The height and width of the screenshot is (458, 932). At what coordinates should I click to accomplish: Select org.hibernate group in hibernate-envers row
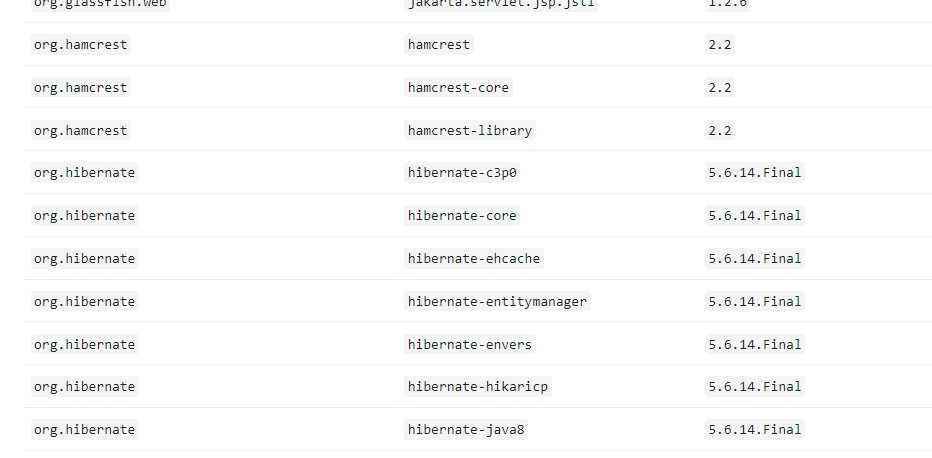click(84, 344)
